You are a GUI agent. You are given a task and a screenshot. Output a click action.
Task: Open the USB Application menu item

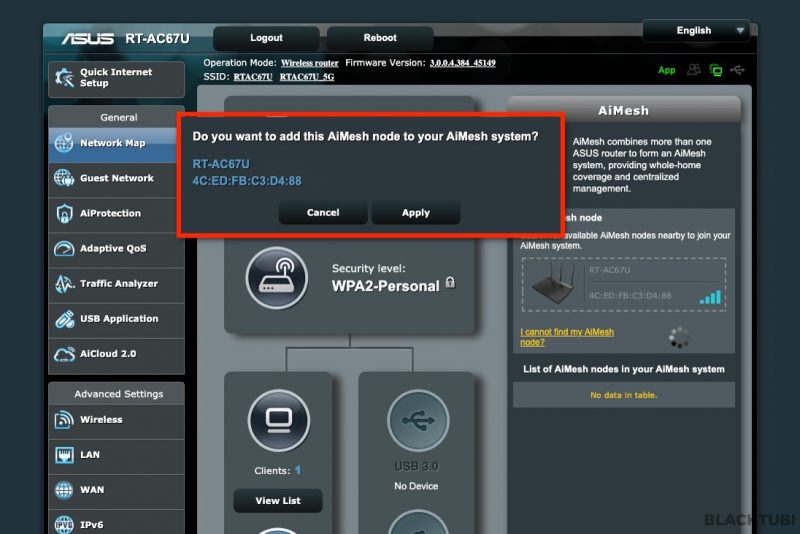[116, 319]
